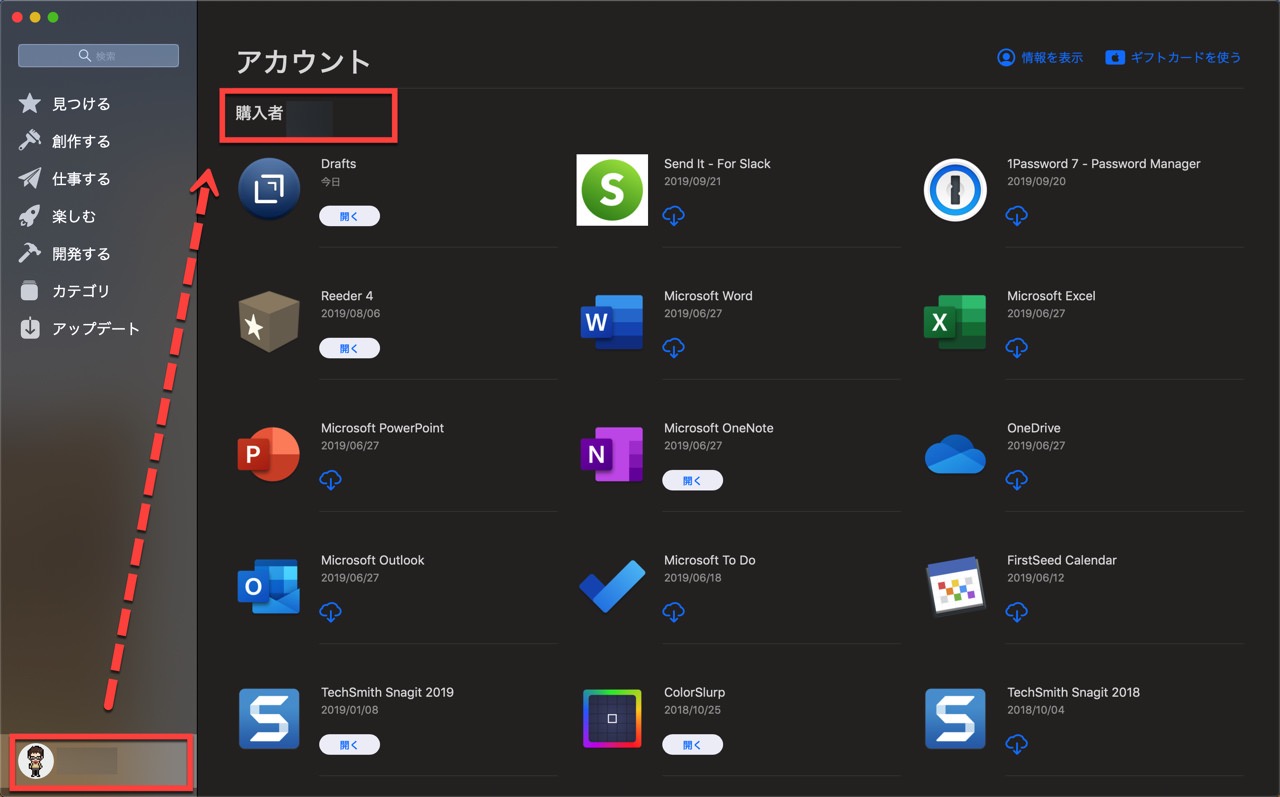Click 情報を表示 link
Screen dimensions: 1280x797
point(1040,58)
